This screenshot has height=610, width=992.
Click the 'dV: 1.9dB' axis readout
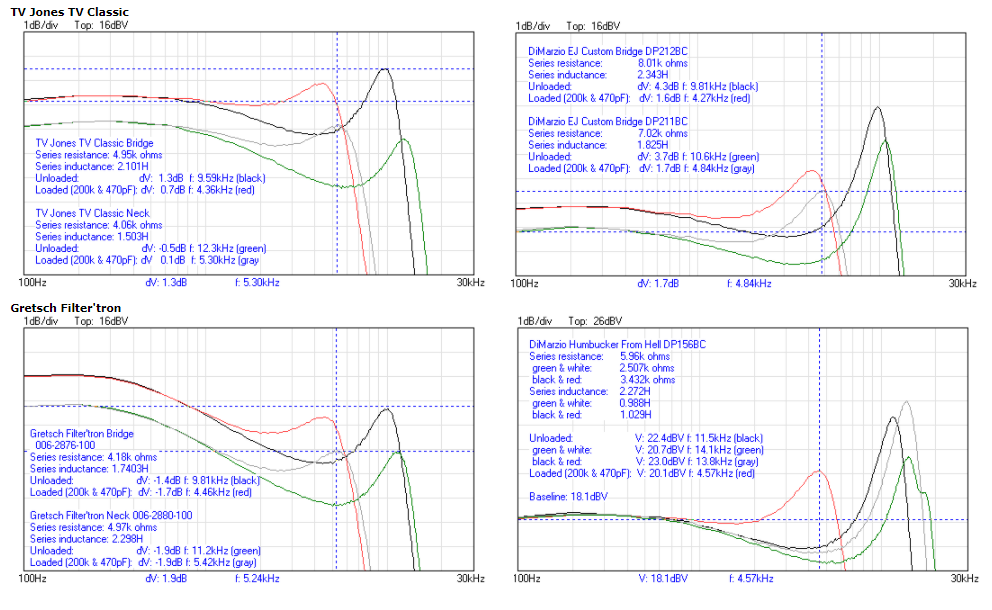click(x=166, y=578)
